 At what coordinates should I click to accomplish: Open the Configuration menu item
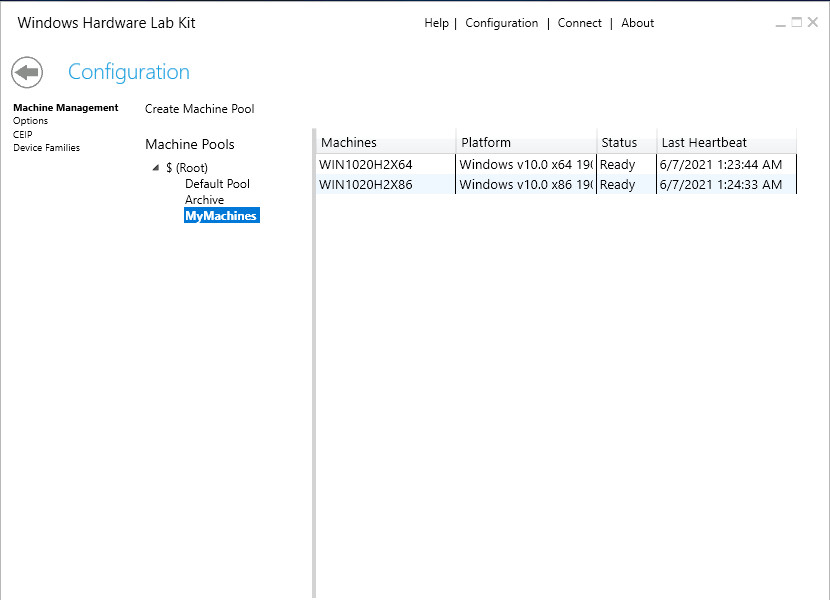click(501, 23)
